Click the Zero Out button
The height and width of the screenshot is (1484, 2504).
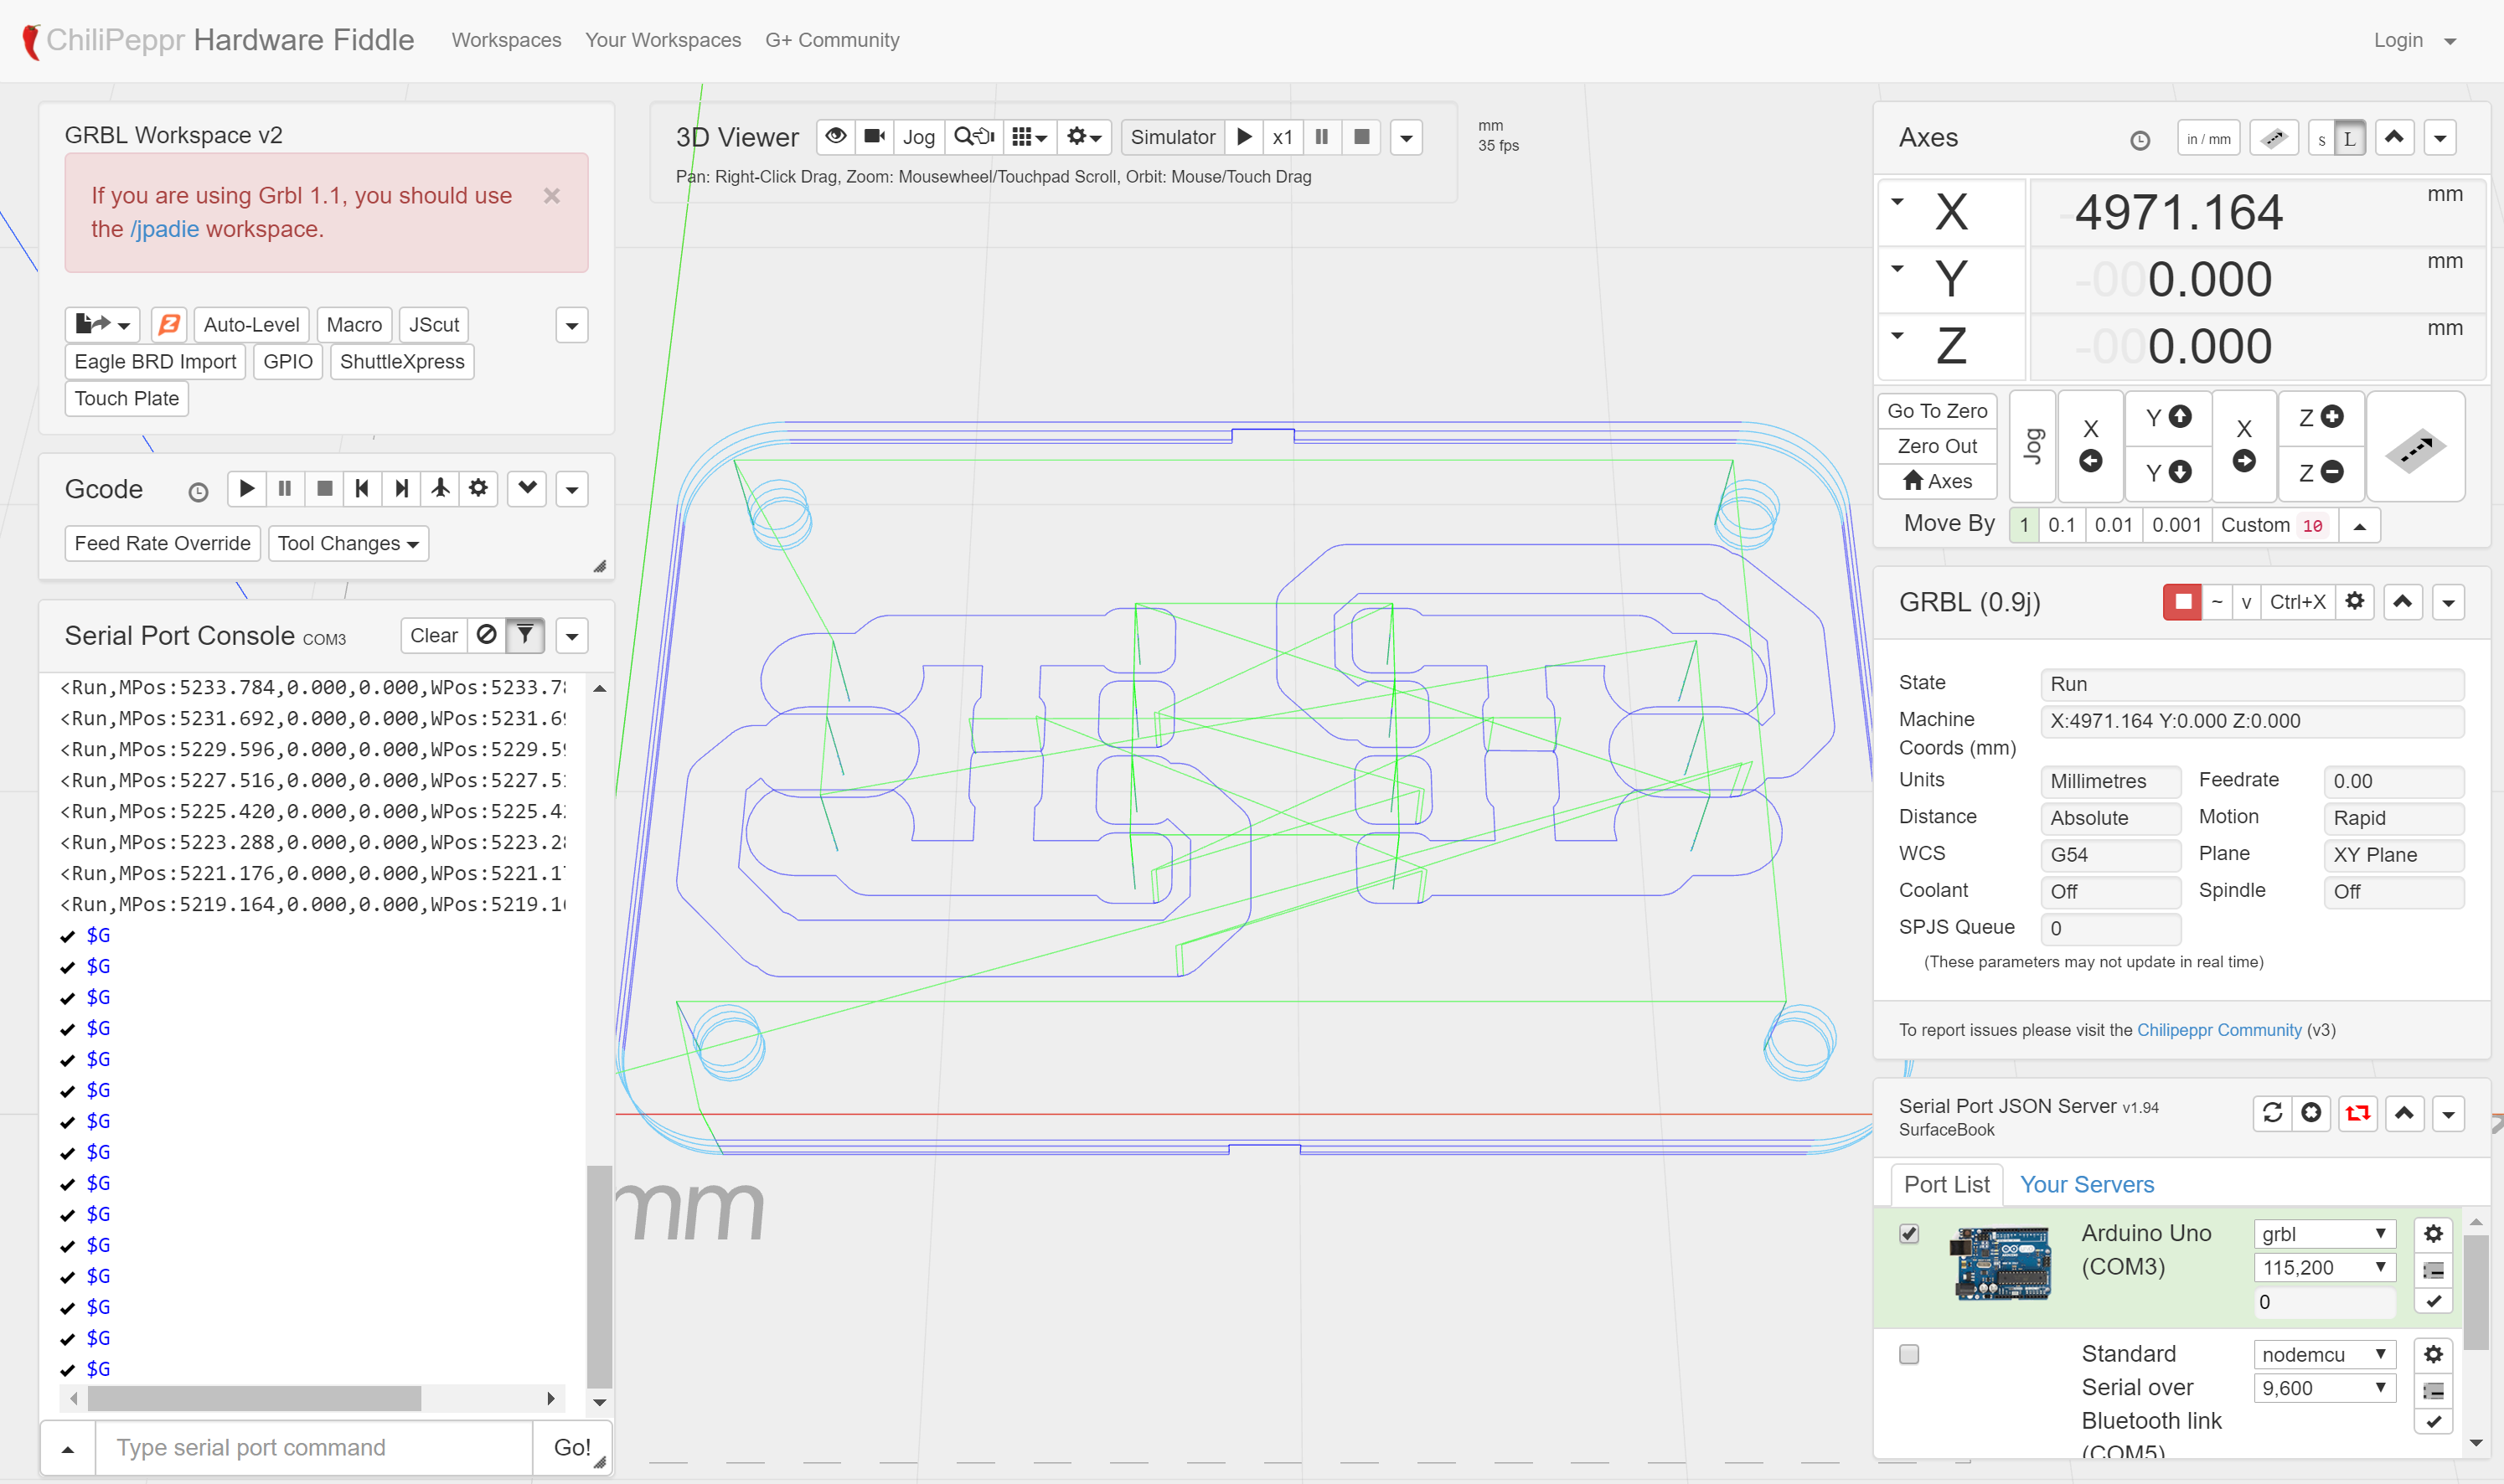coord(1937,446)
